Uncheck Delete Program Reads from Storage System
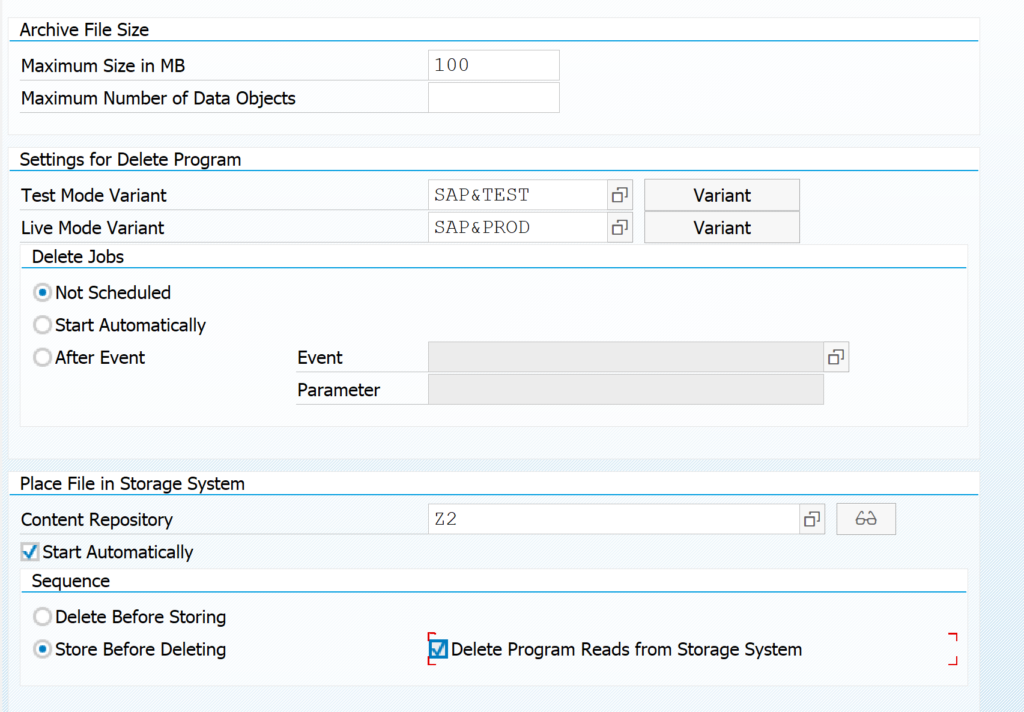This screenshot has height=712, width=1024. tap(437, 649)
